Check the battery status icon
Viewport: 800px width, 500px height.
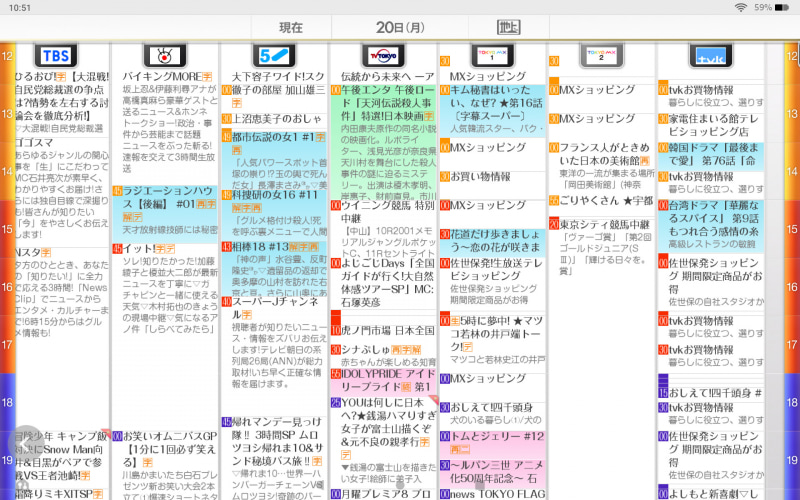[782, 8]
